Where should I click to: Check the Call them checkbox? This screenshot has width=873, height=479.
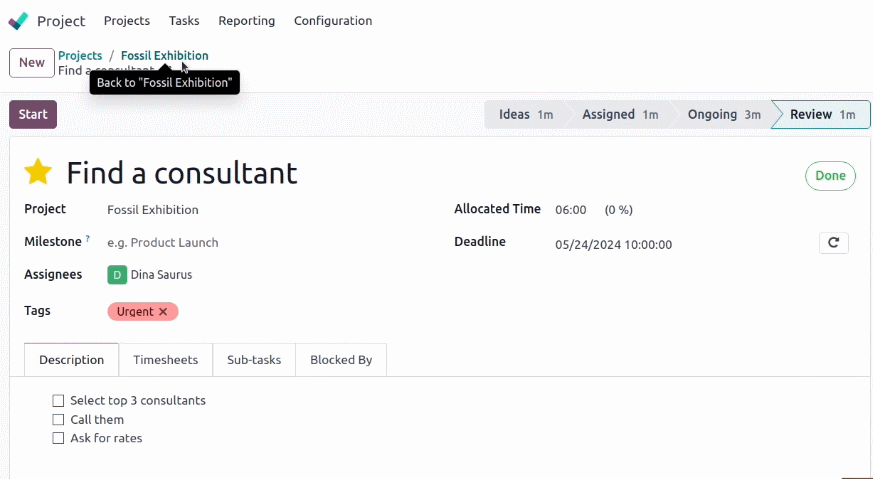coord(58,419)
